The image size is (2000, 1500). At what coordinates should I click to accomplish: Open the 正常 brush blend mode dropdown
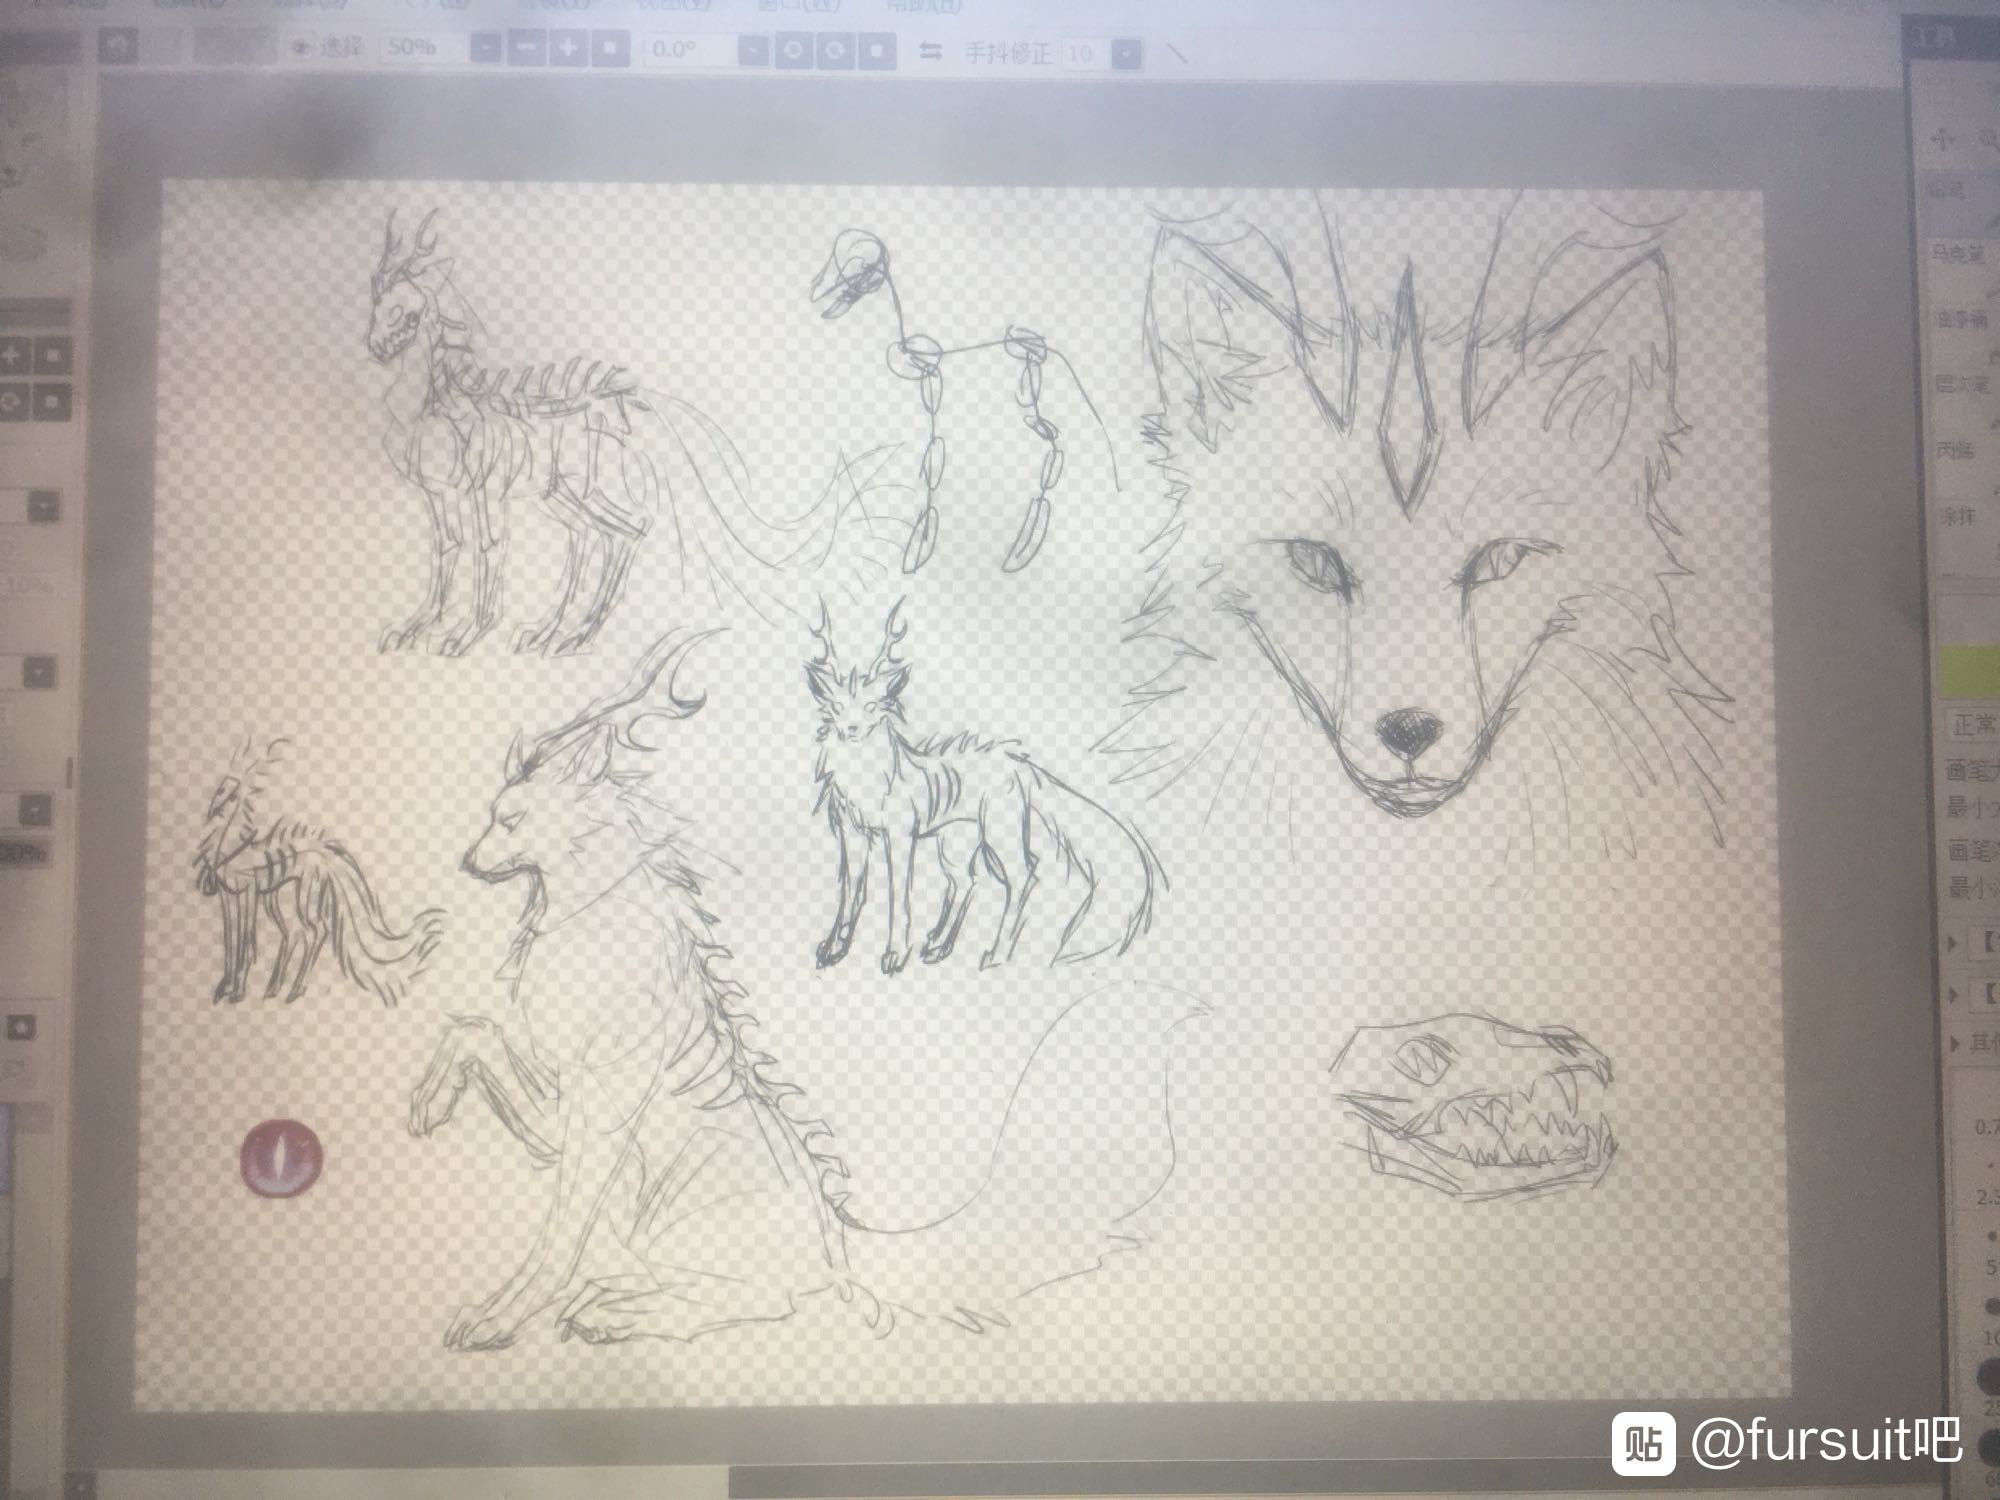pyautogui.click(x=1972, y=723)
